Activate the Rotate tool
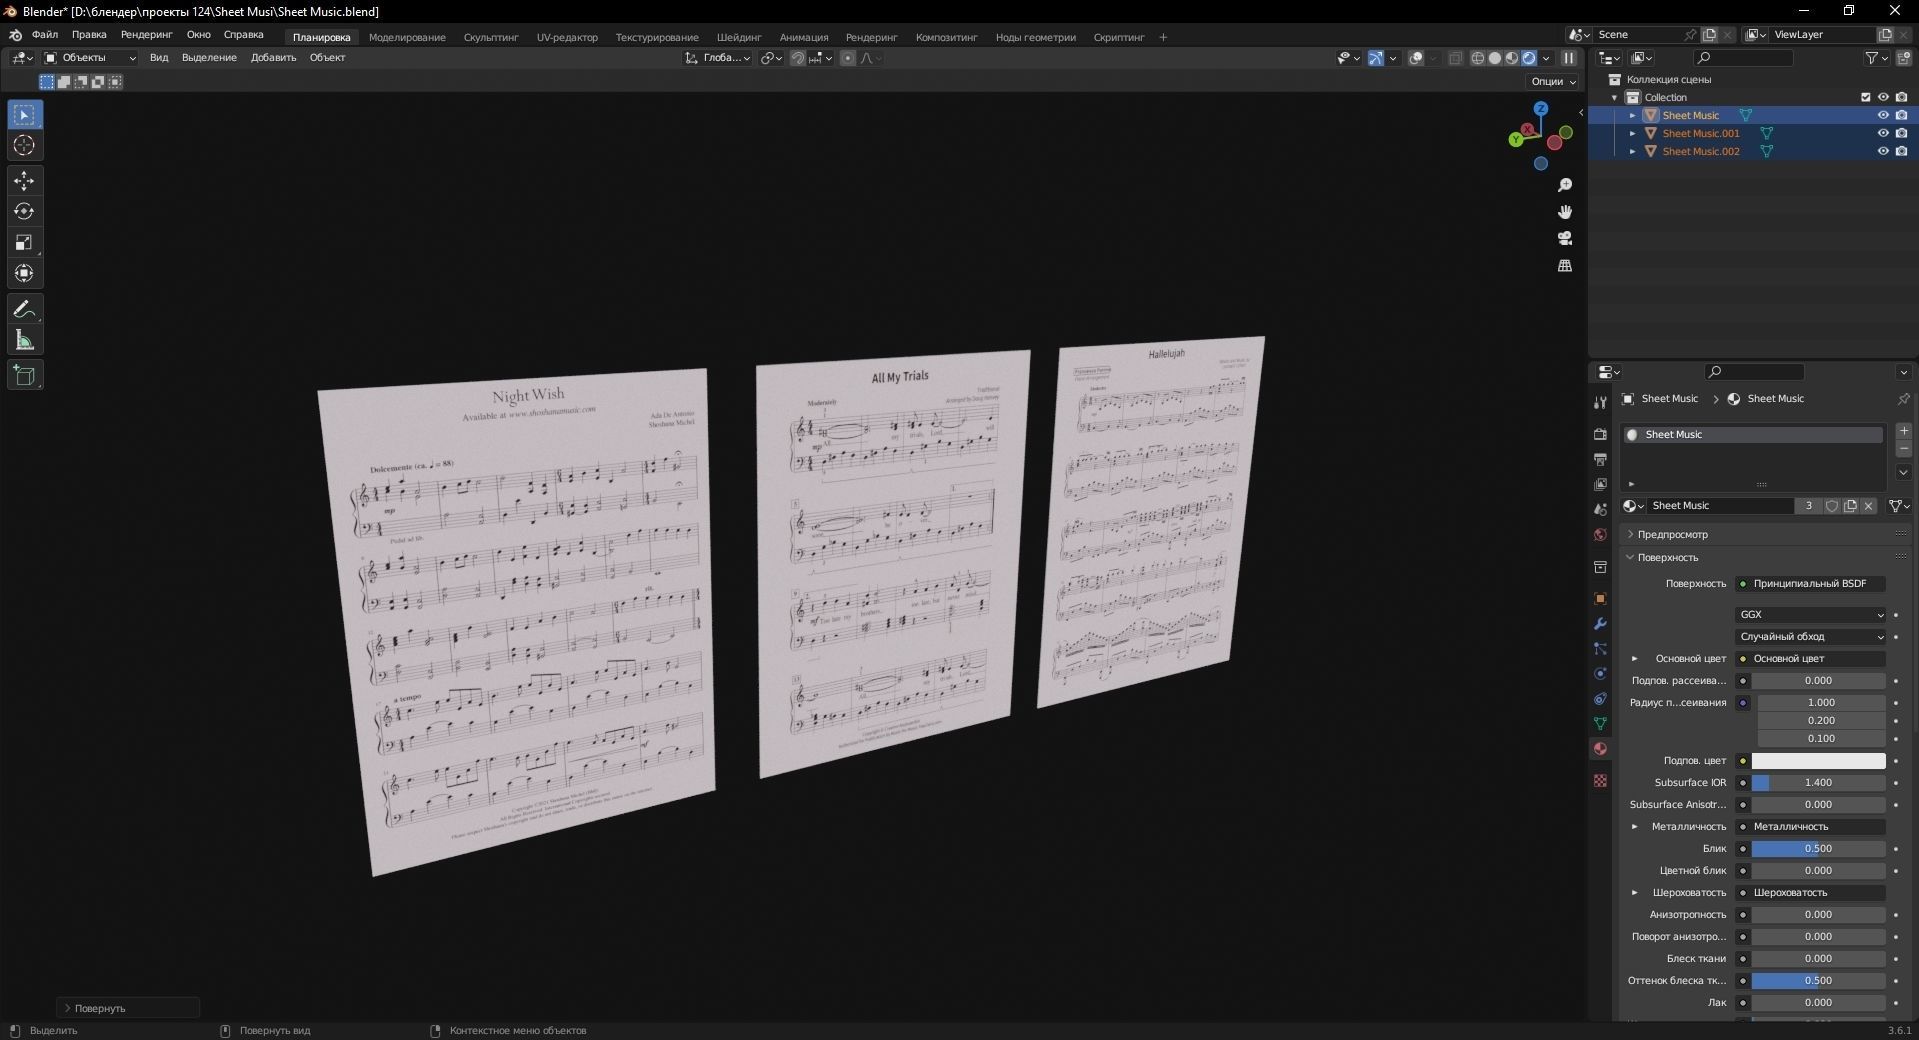Viewport: 1919px width, 1040px height. click(24, 212)
